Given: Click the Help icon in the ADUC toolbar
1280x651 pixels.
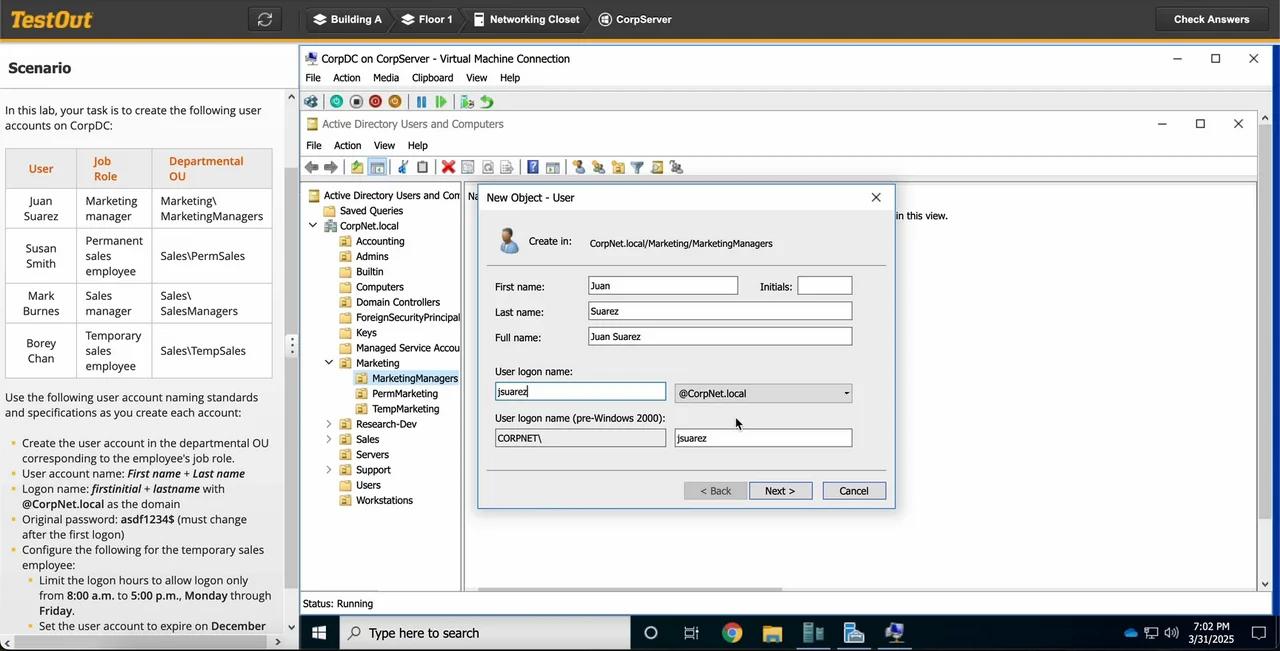Looking at the screenshot, I should click(532, 167).
